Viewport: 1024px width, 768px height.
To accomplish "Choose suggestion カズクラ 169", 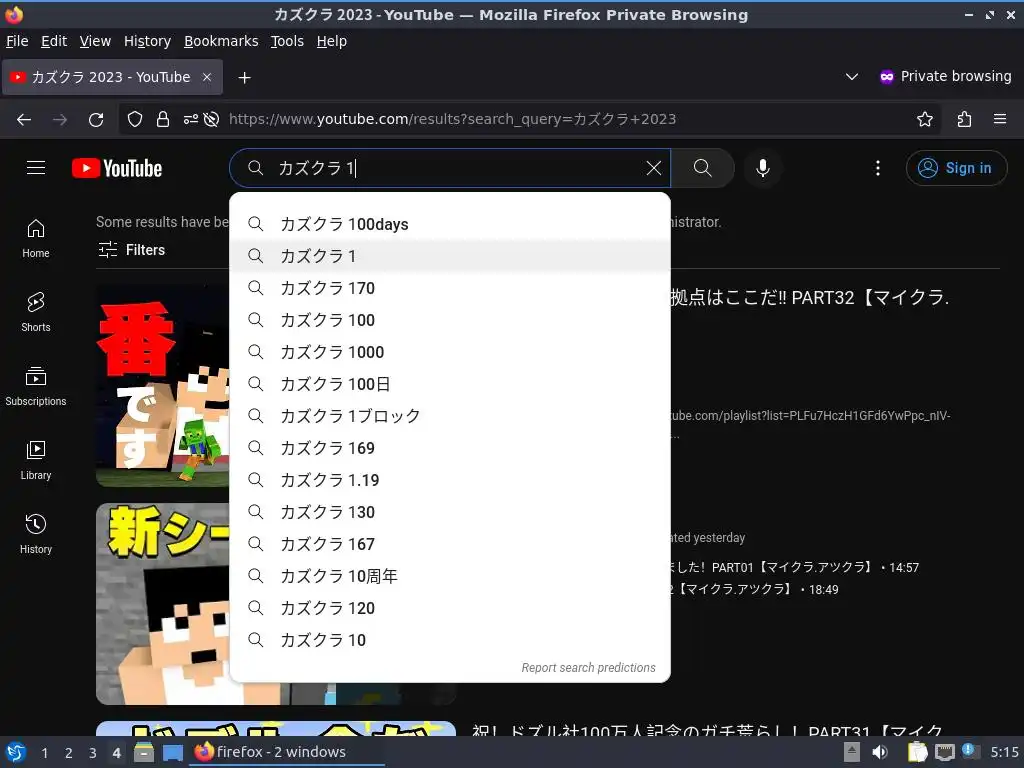I will (x=450, y=448).
